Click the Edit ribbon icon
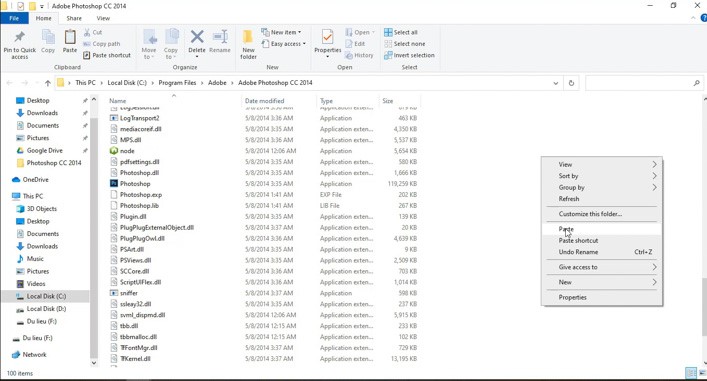The height and width of the screenshot is (381, 707). (355, 44)
